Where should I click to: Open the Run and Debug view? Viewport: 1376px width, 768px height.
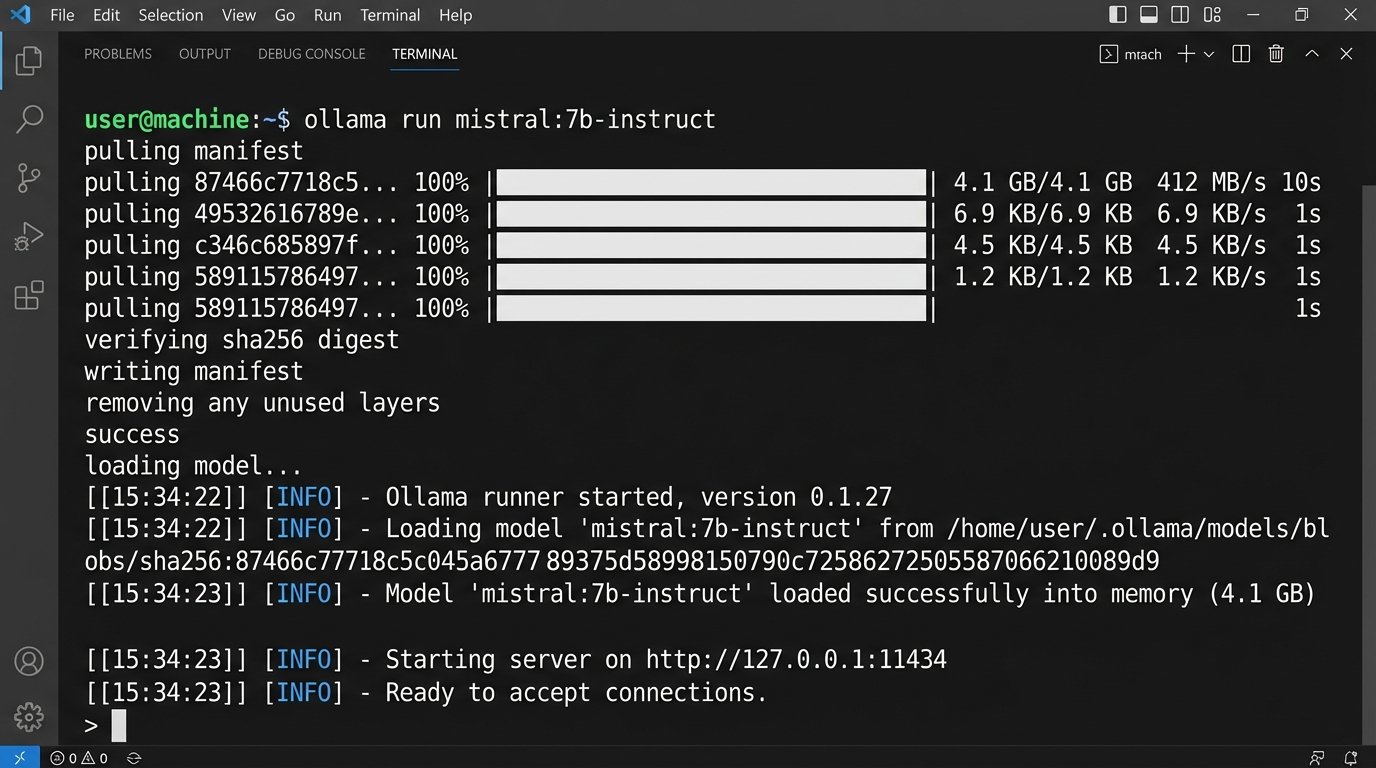(x=29, y=237)
